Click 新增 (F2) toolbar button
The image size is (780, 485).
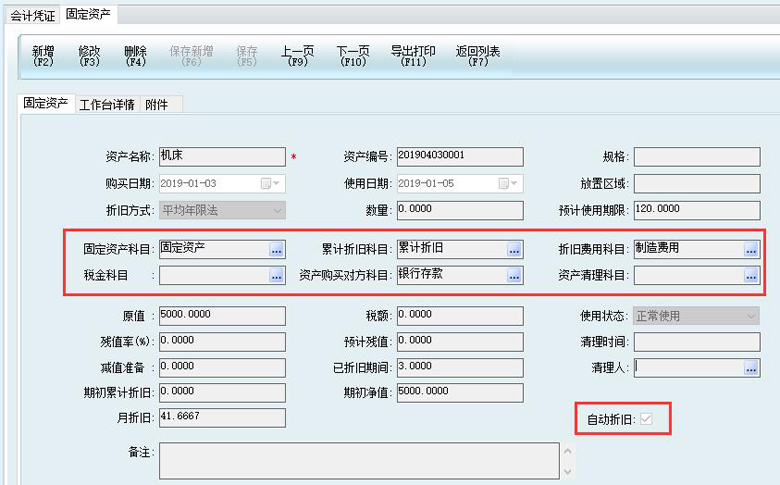(43, 56)
